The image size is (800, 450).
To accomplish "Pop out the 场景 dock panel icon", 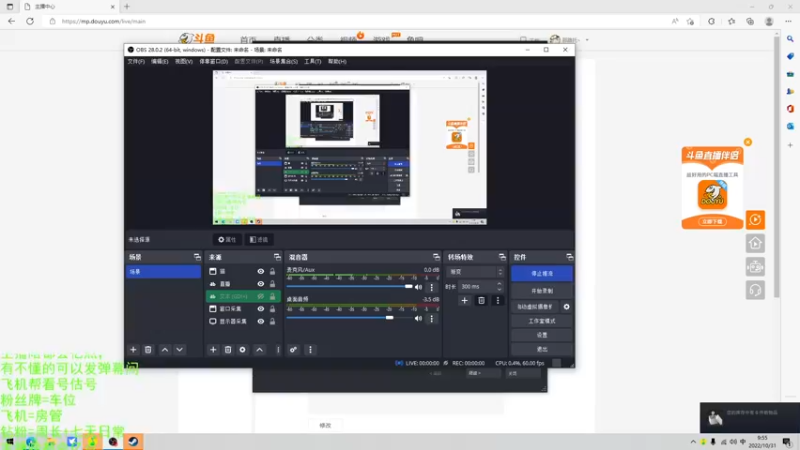I will pos(197,257).
